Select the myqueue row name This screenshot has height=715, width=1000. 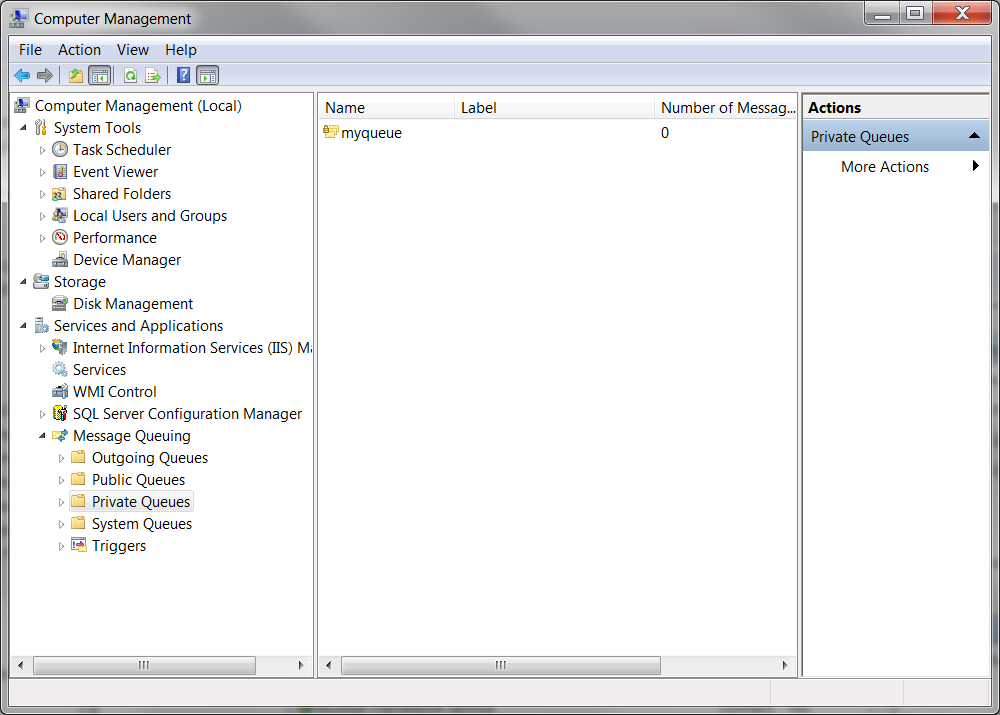371,133
